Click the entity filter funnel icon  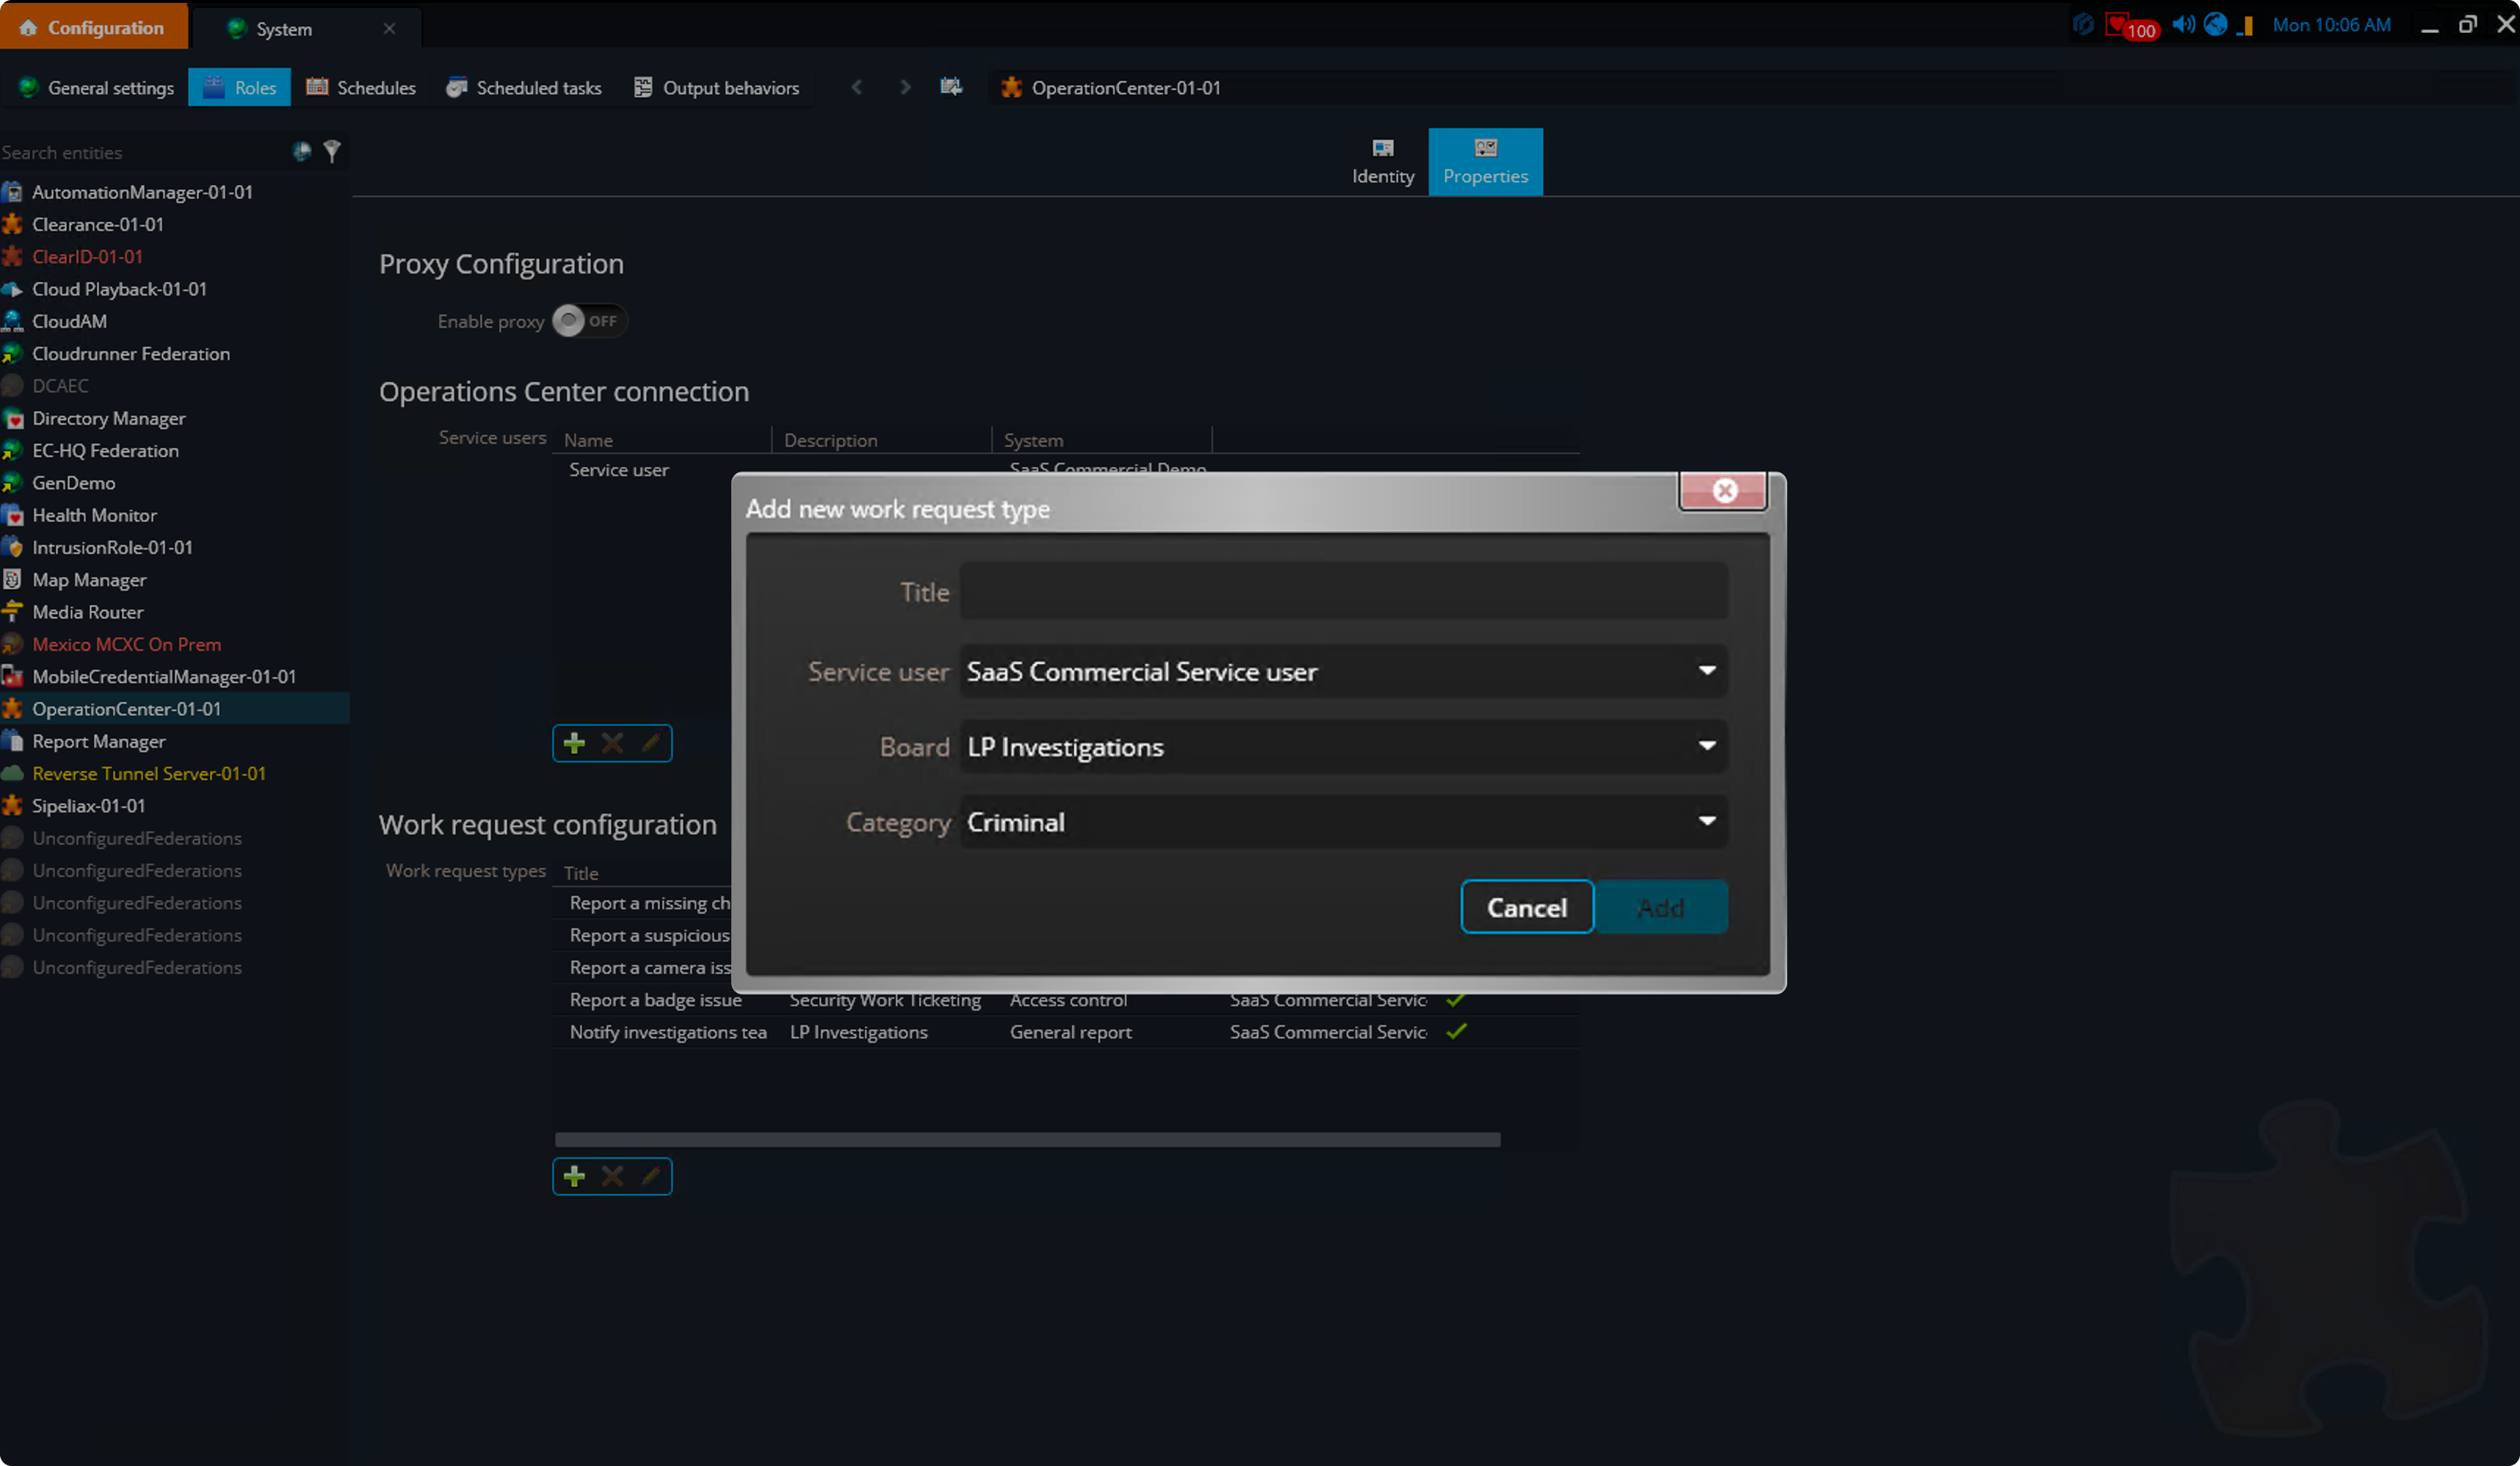tap(332, 151)
